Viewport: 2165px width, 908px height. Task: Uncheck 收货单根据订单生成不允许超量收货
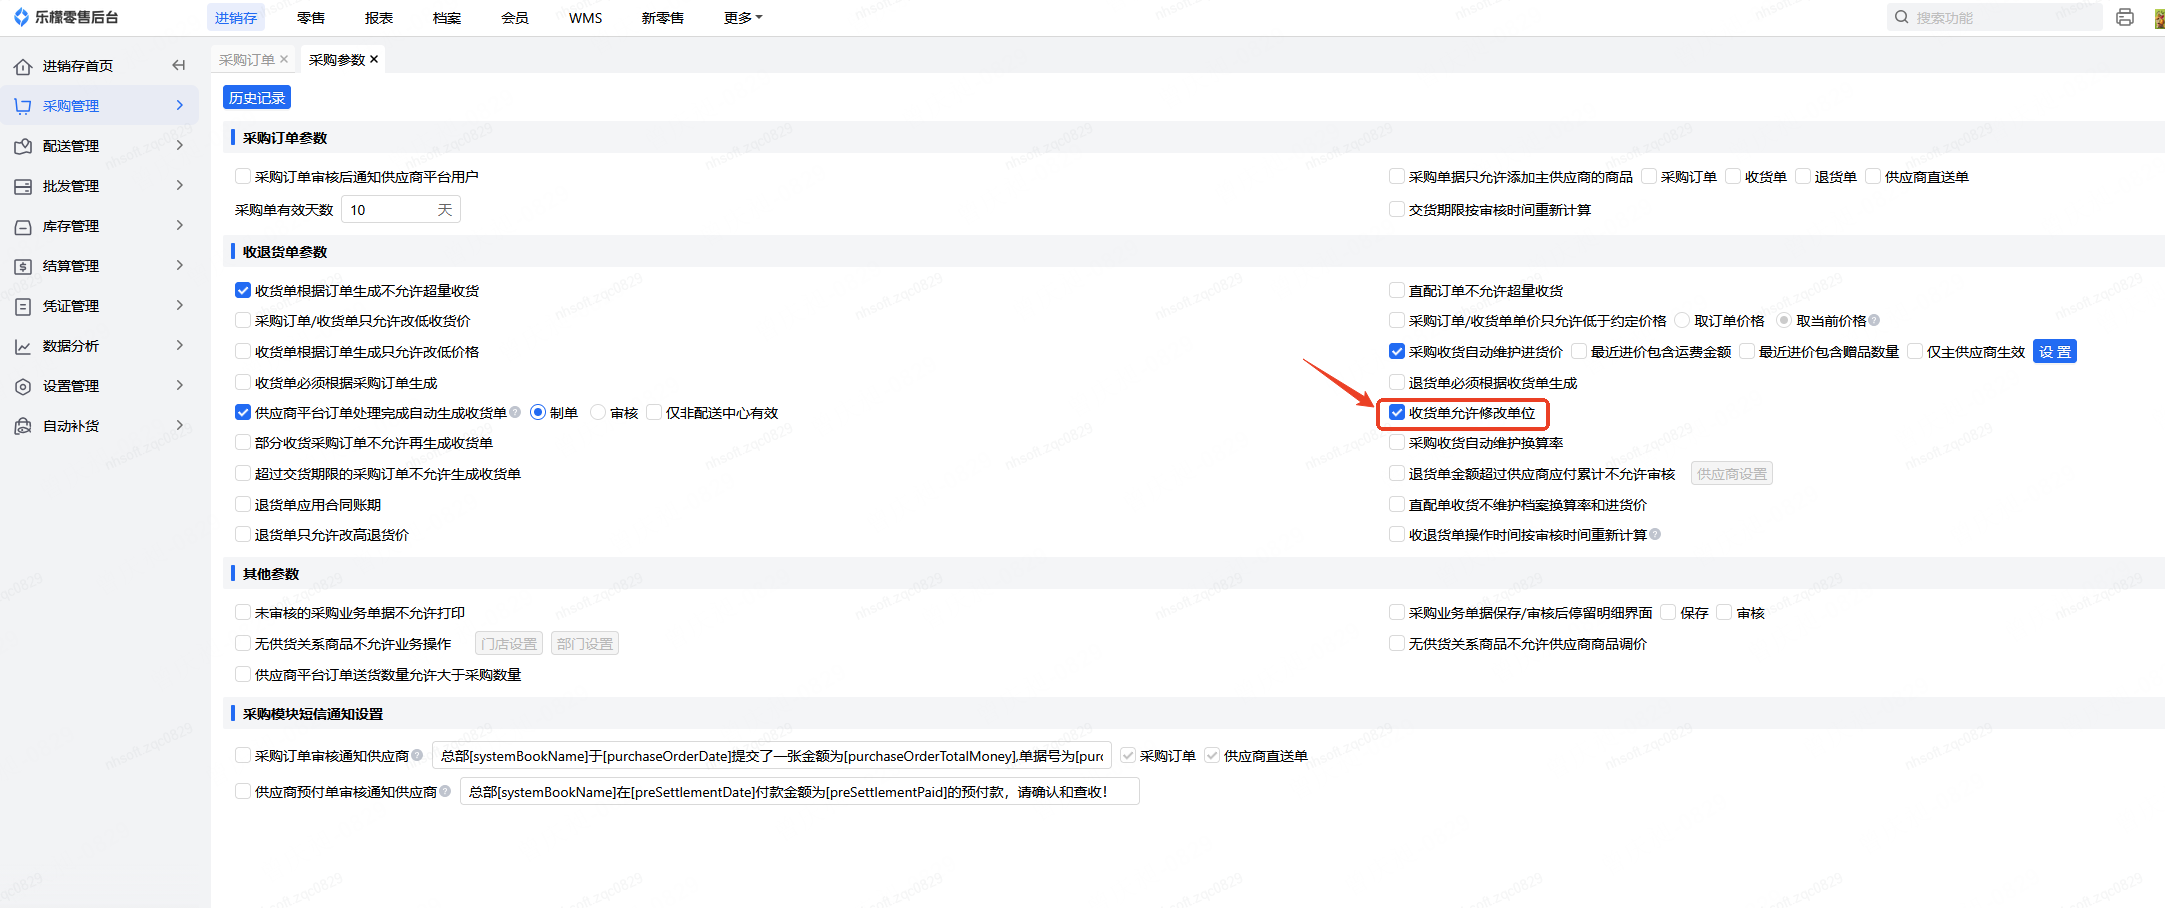coord(243,290)
